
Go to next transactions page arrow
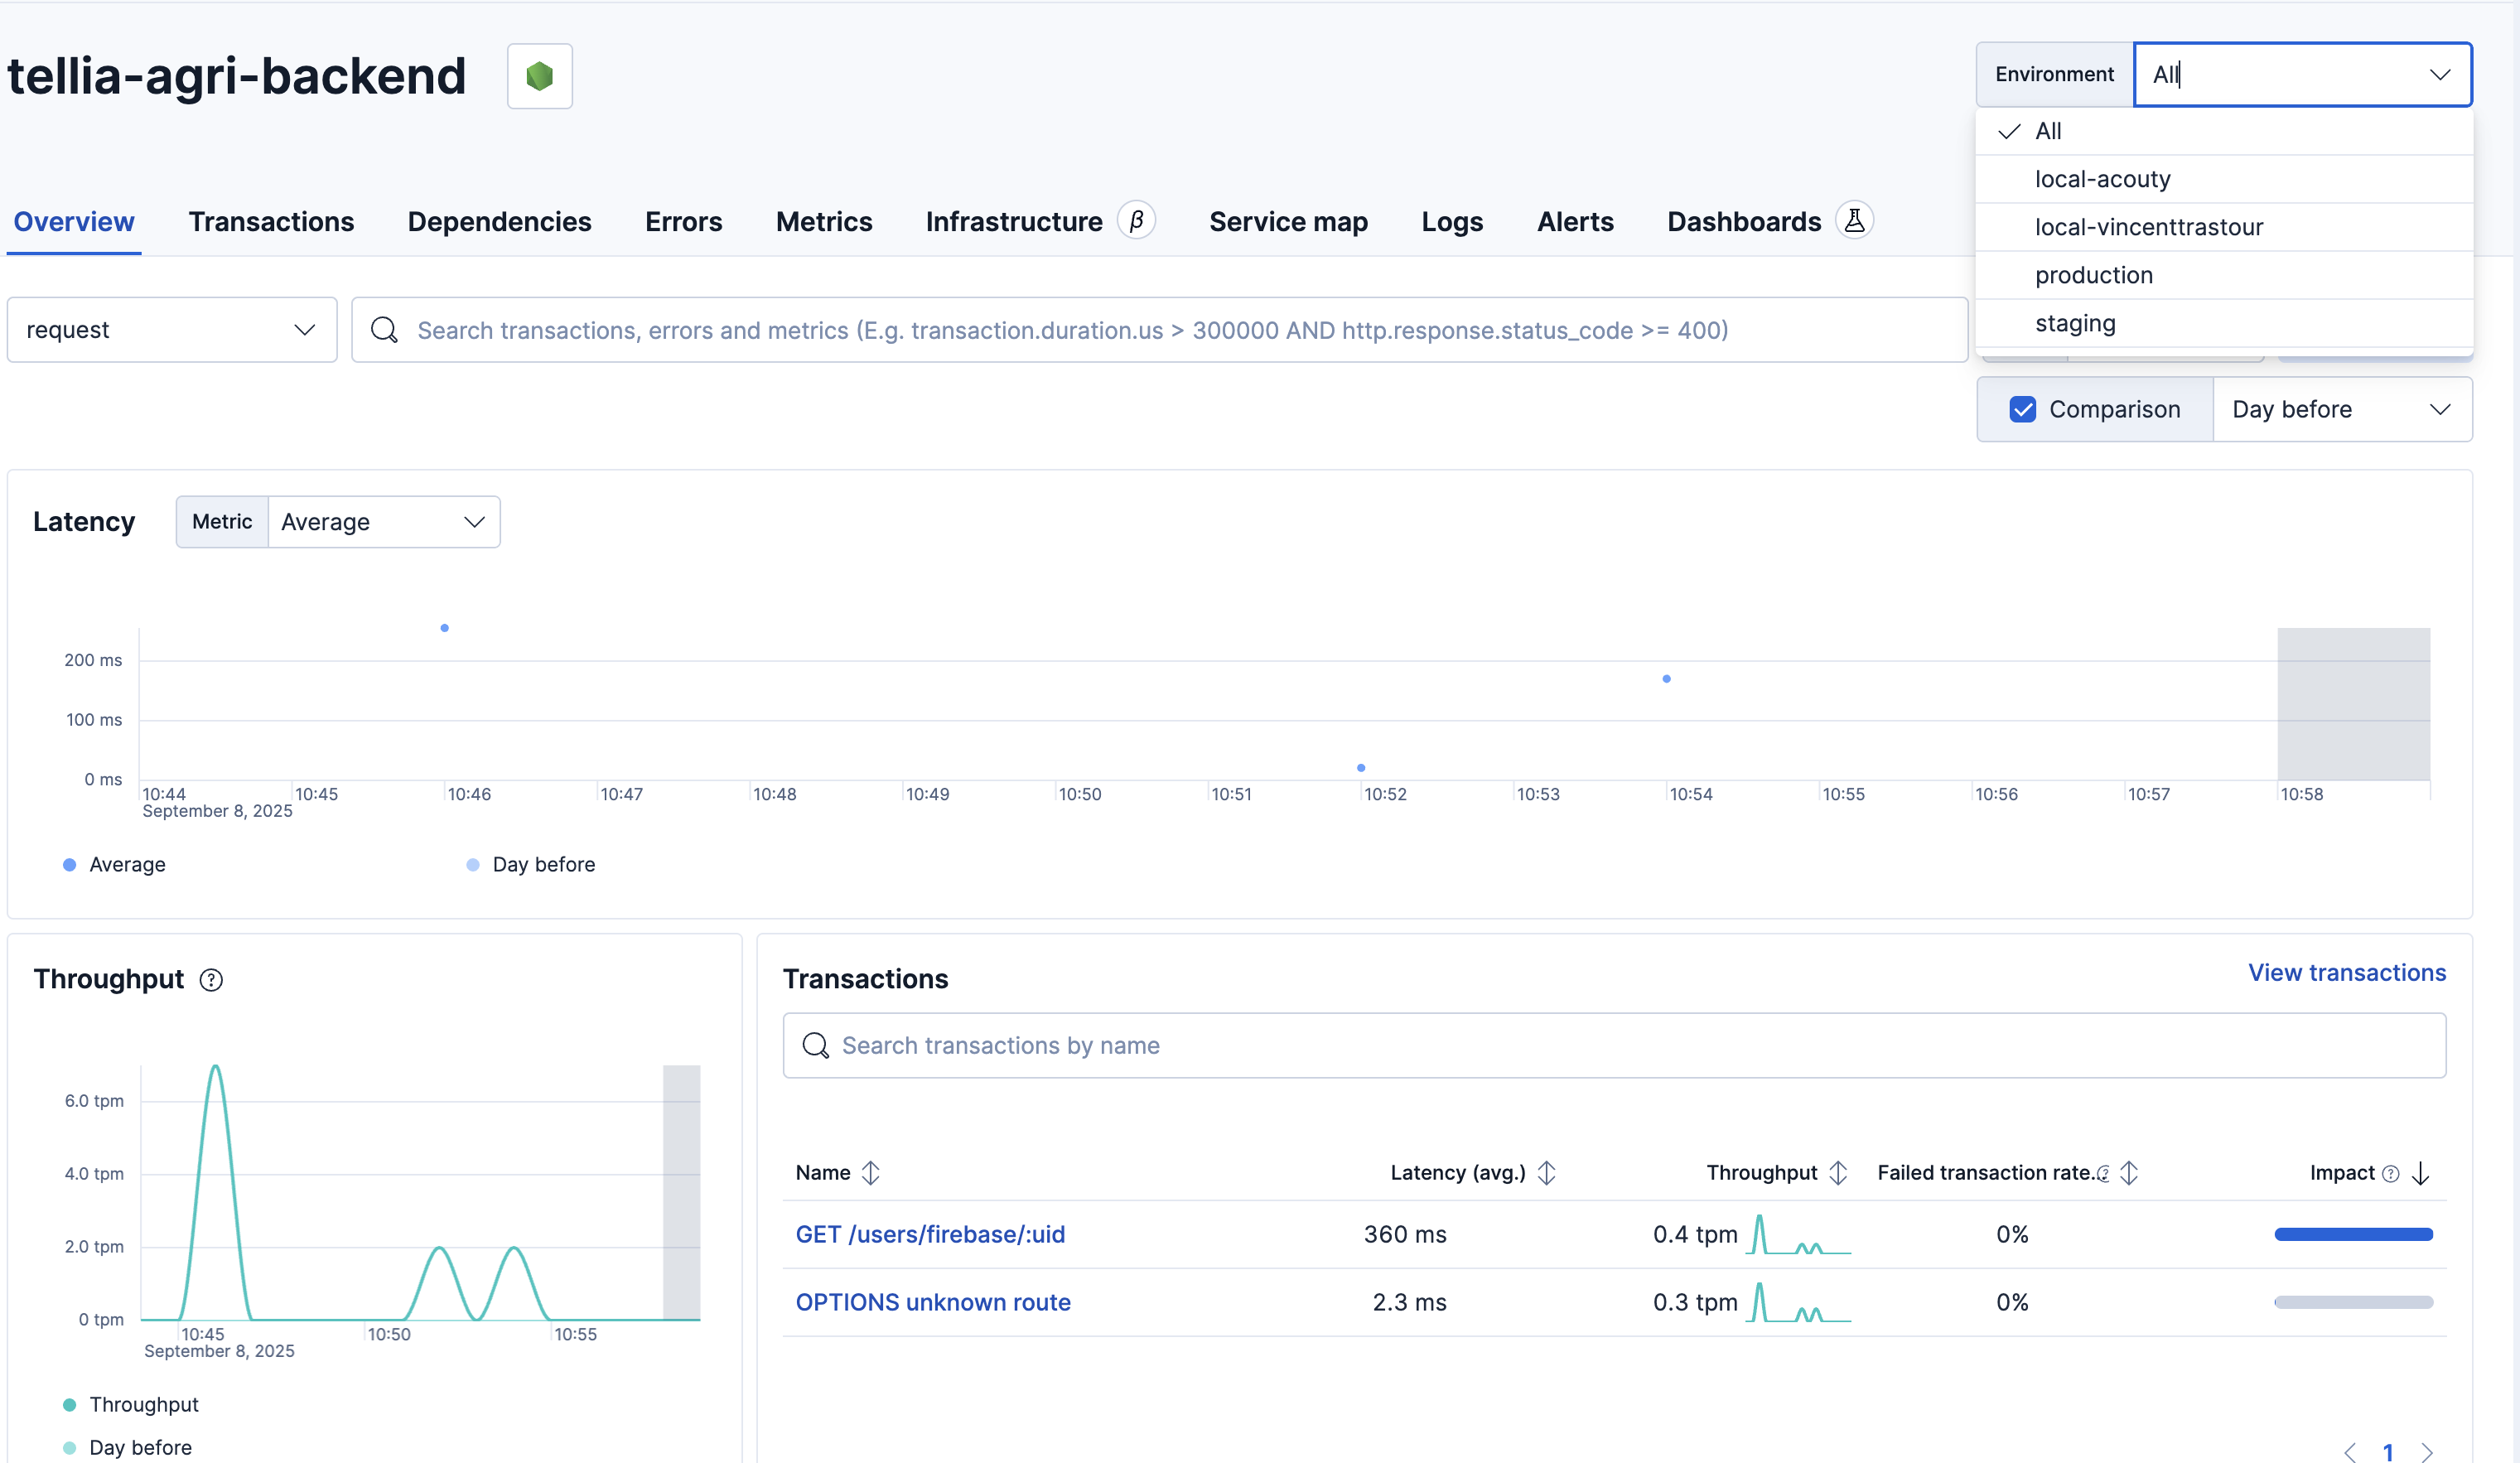point(2426,1451)
